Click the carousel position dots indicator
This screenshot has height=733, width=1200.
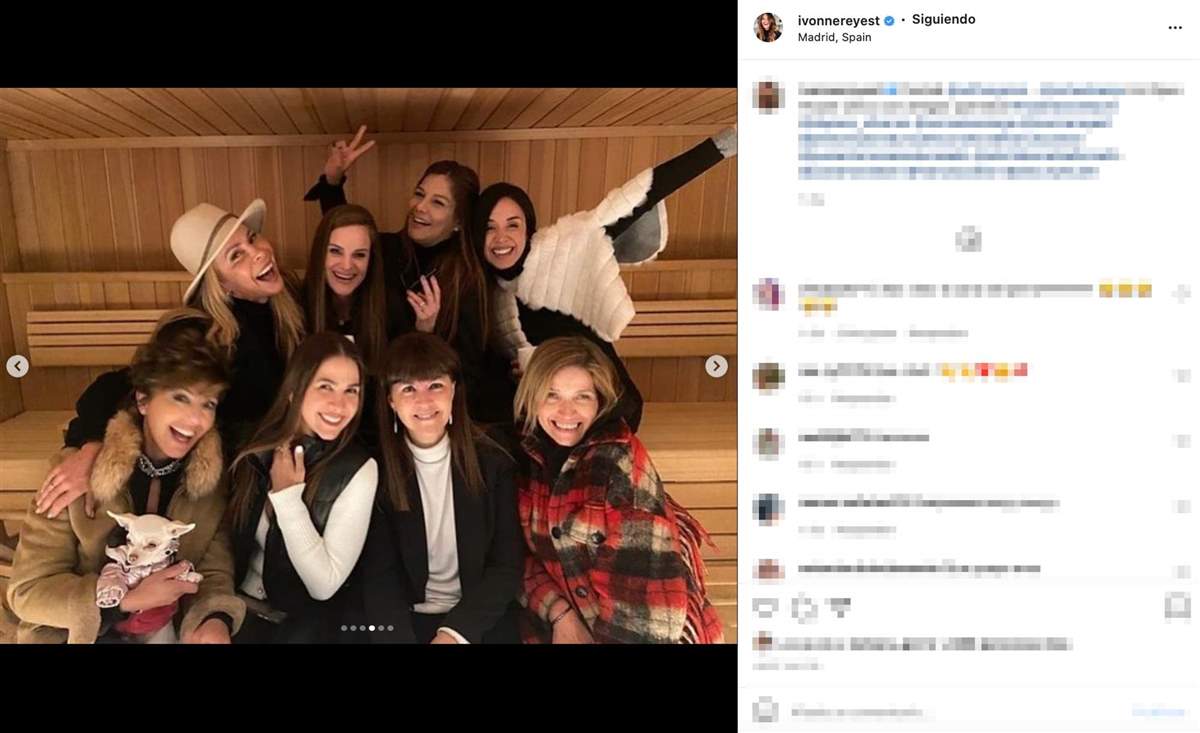(367, 628)
